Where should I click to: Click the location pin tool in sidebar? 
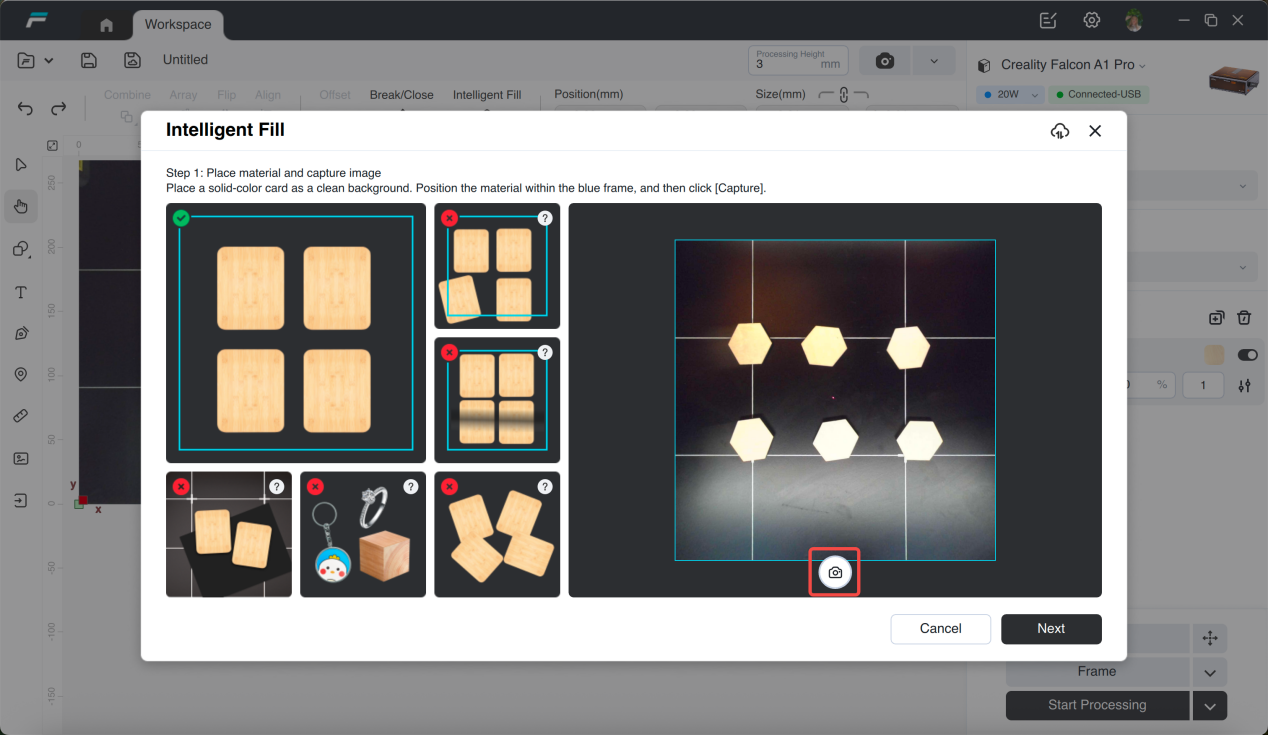click(x=21, y=375)
